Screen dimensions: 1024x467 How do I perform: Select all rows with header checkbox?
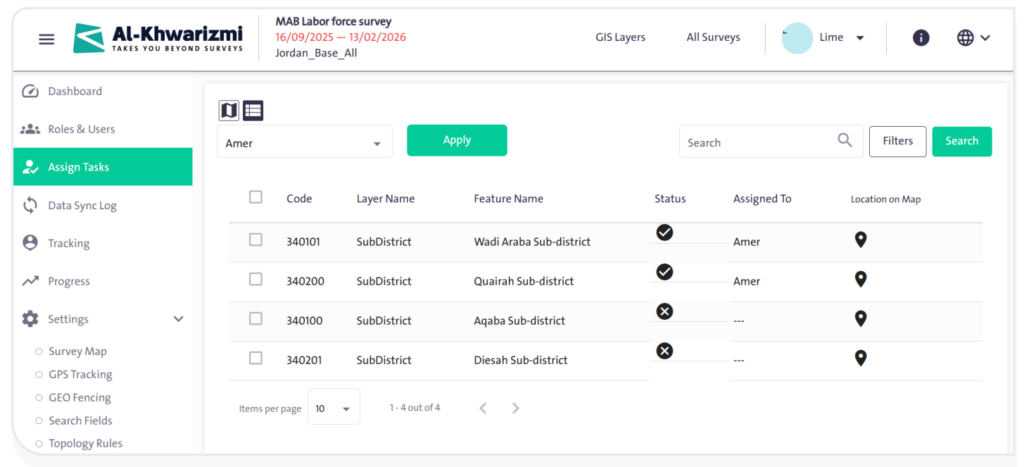[x=256, y=197]
